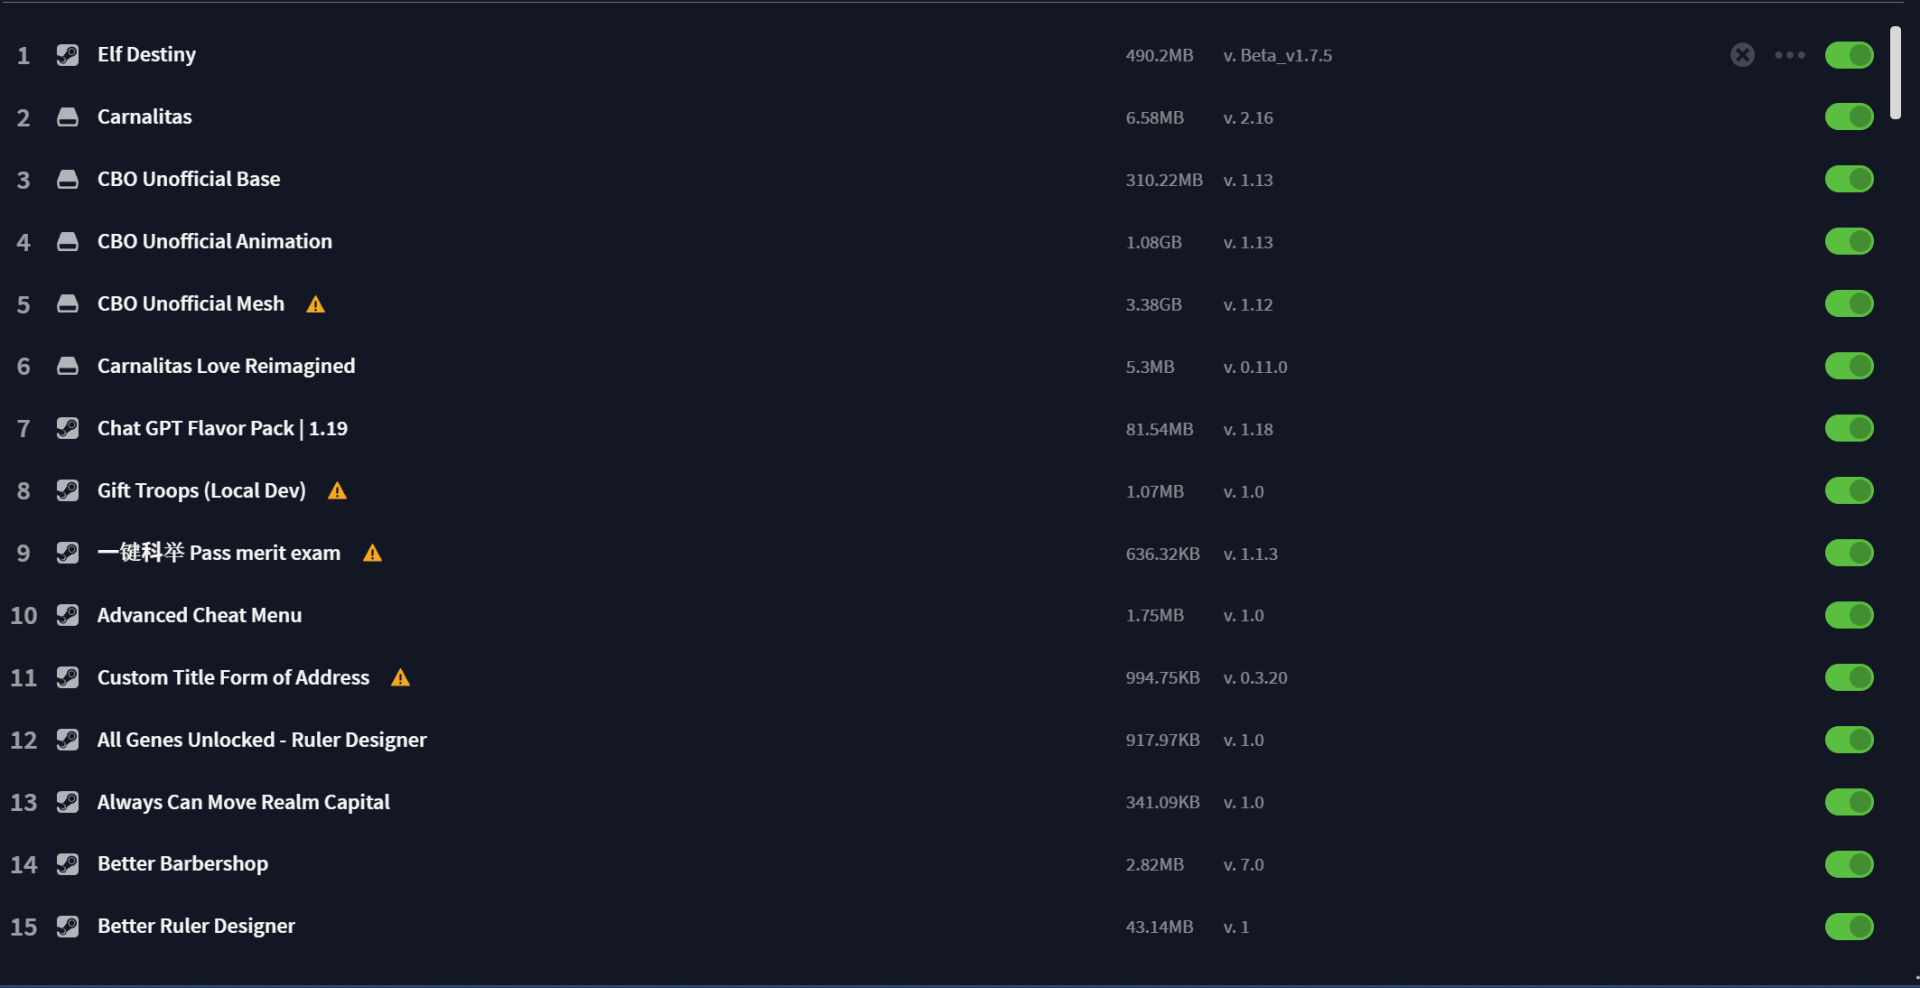Image resolution: width=1920 pixels, height=988 pixels.
Task: Turn off CBO Unofficial Animation toggle
Action: (1849, 241)
